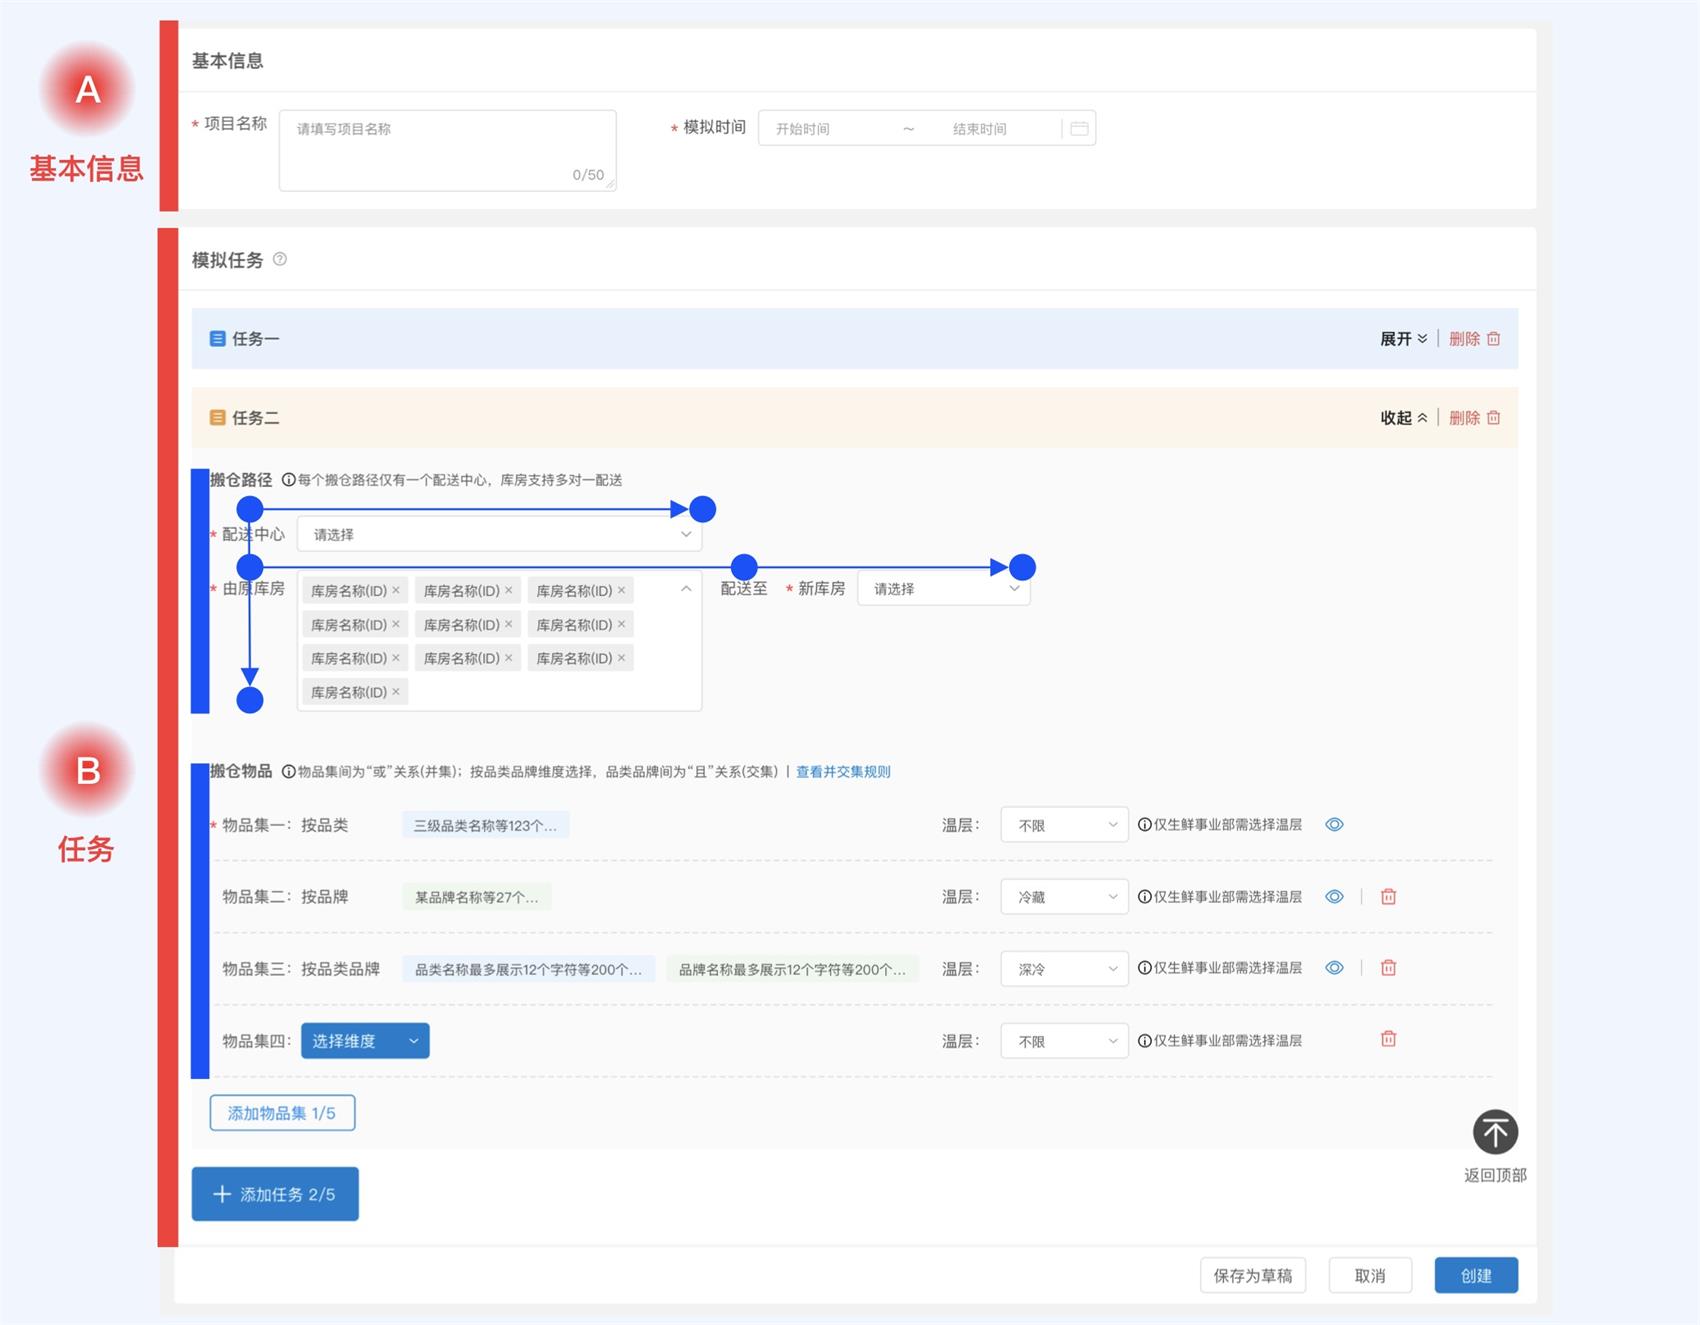Click info icon beside 搬仓路径 hint

(x=288, y=480)
